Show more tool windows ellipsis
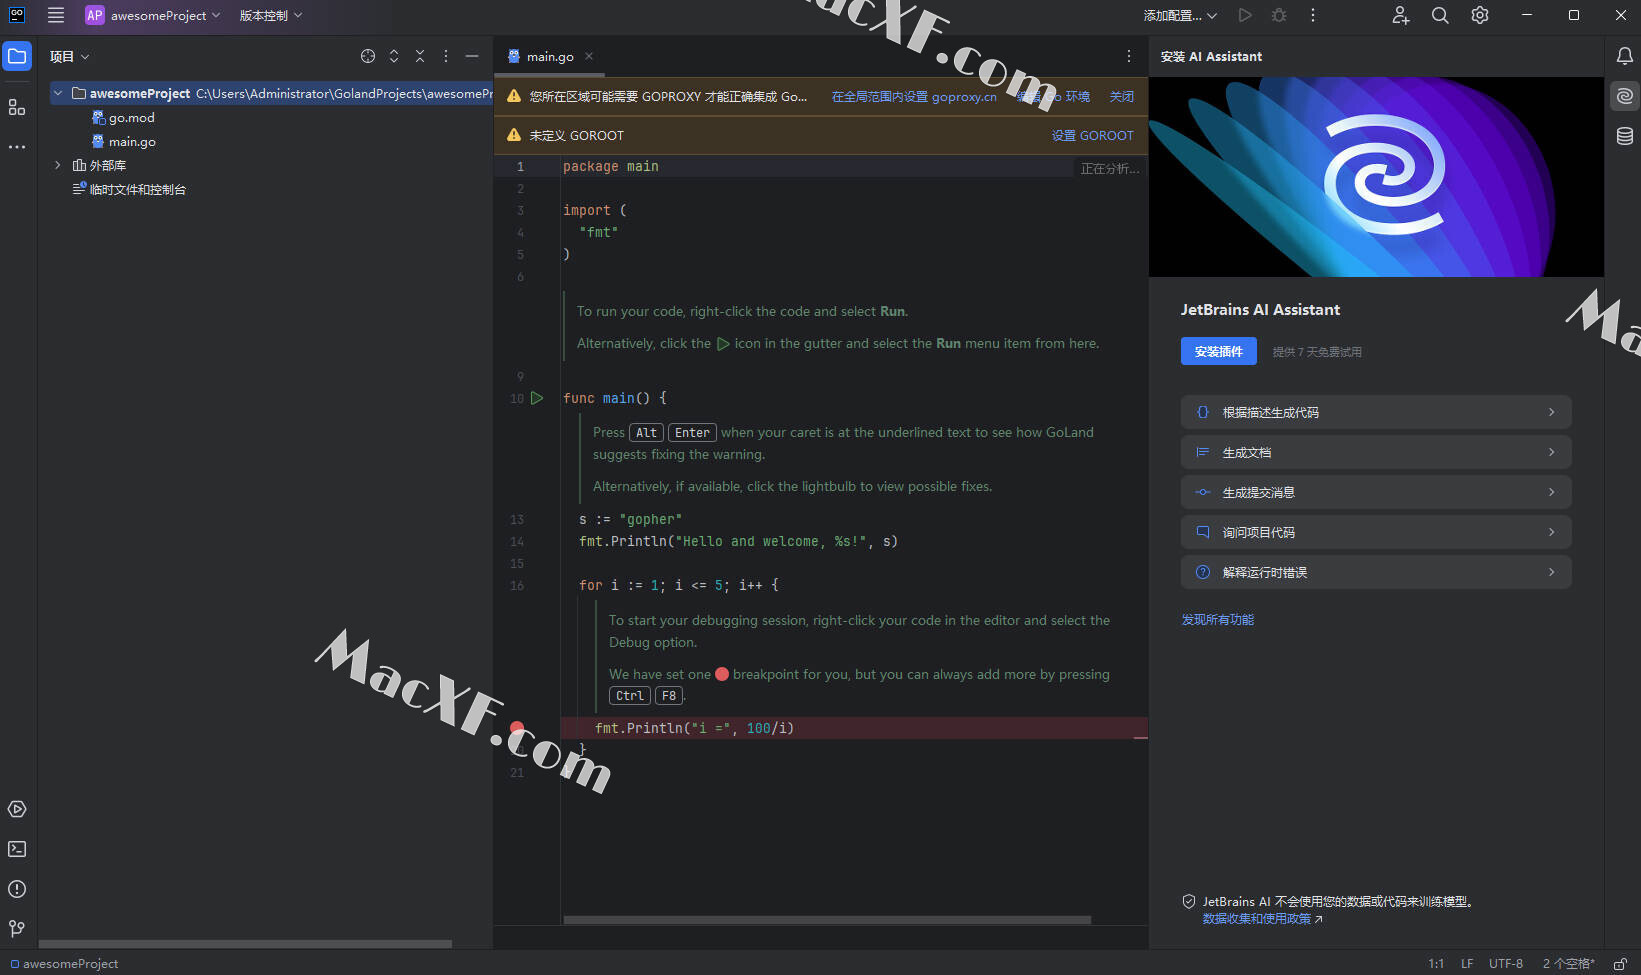 click(17, 147)
